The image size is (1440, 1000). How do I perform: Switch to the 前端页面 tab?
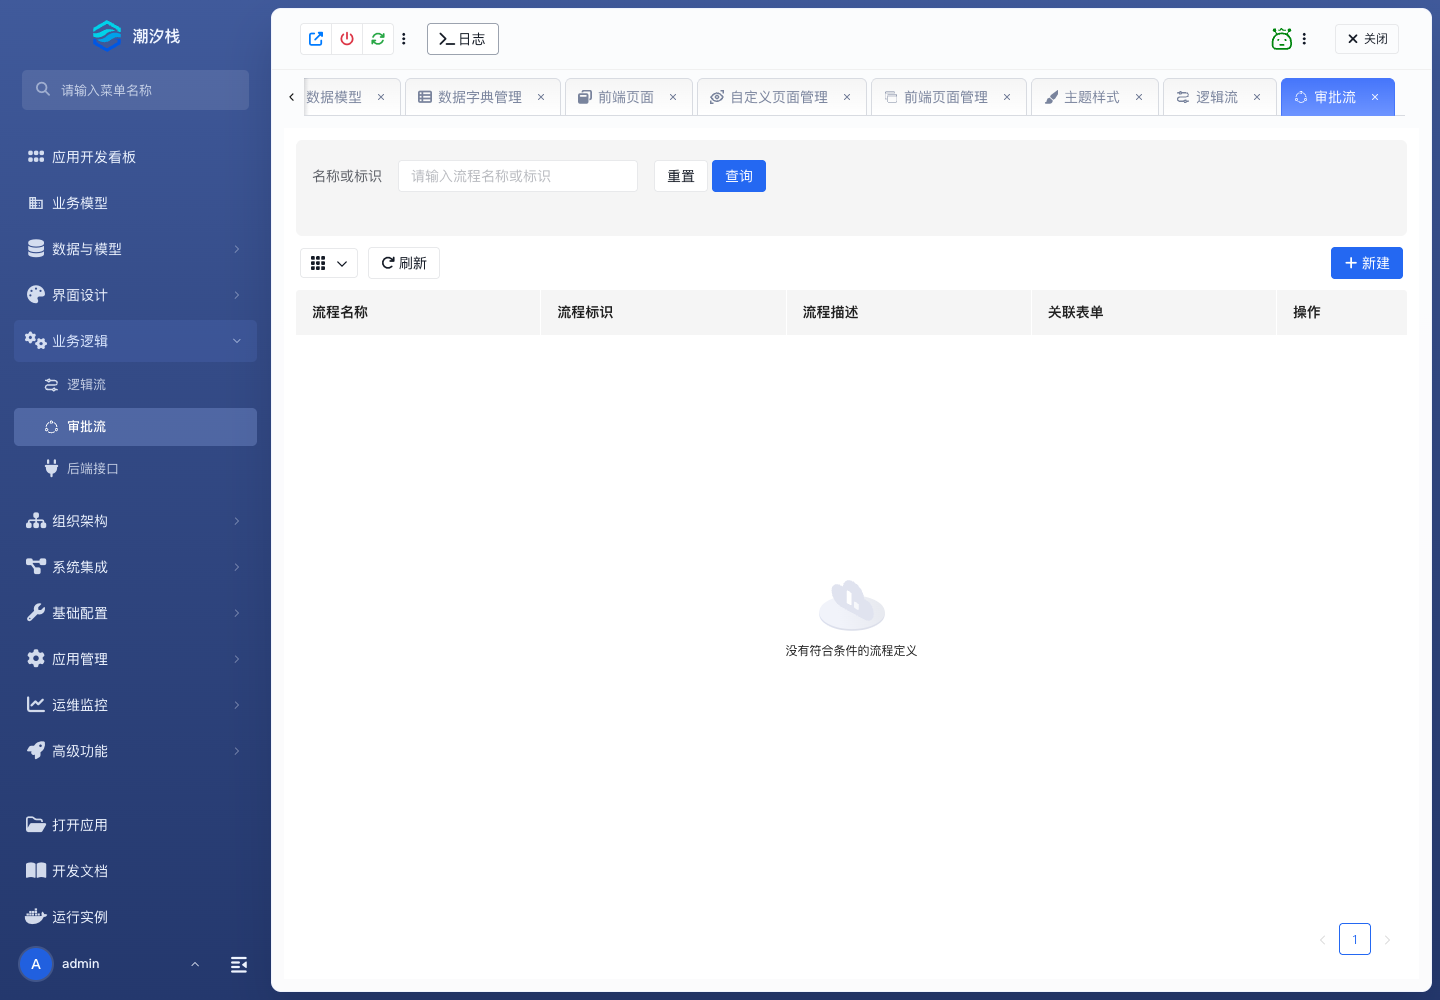(626, 97)
